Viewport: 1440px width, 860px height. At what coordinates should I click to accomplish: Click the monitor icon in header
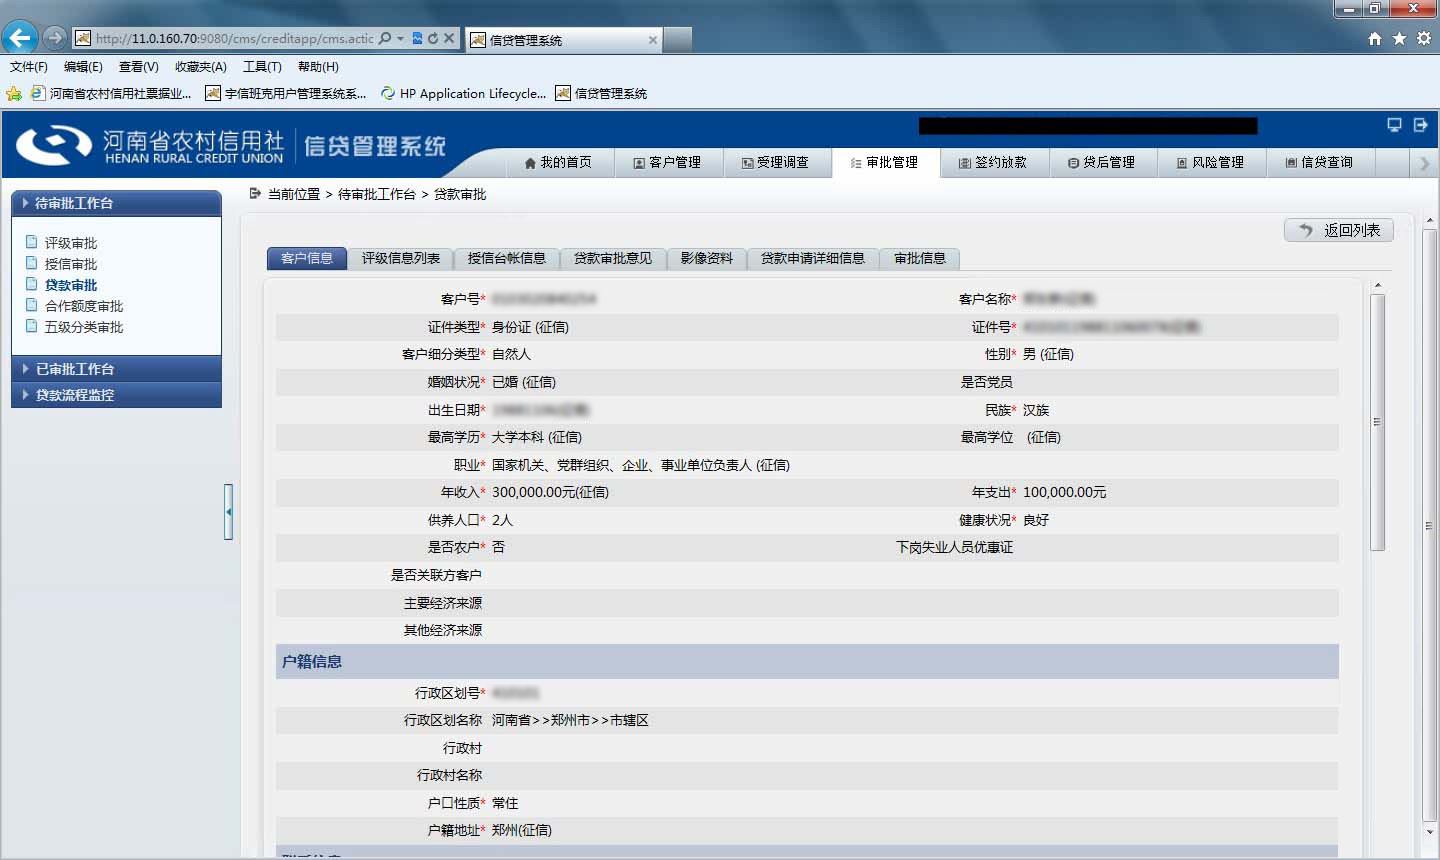(x=1394, y=125)
